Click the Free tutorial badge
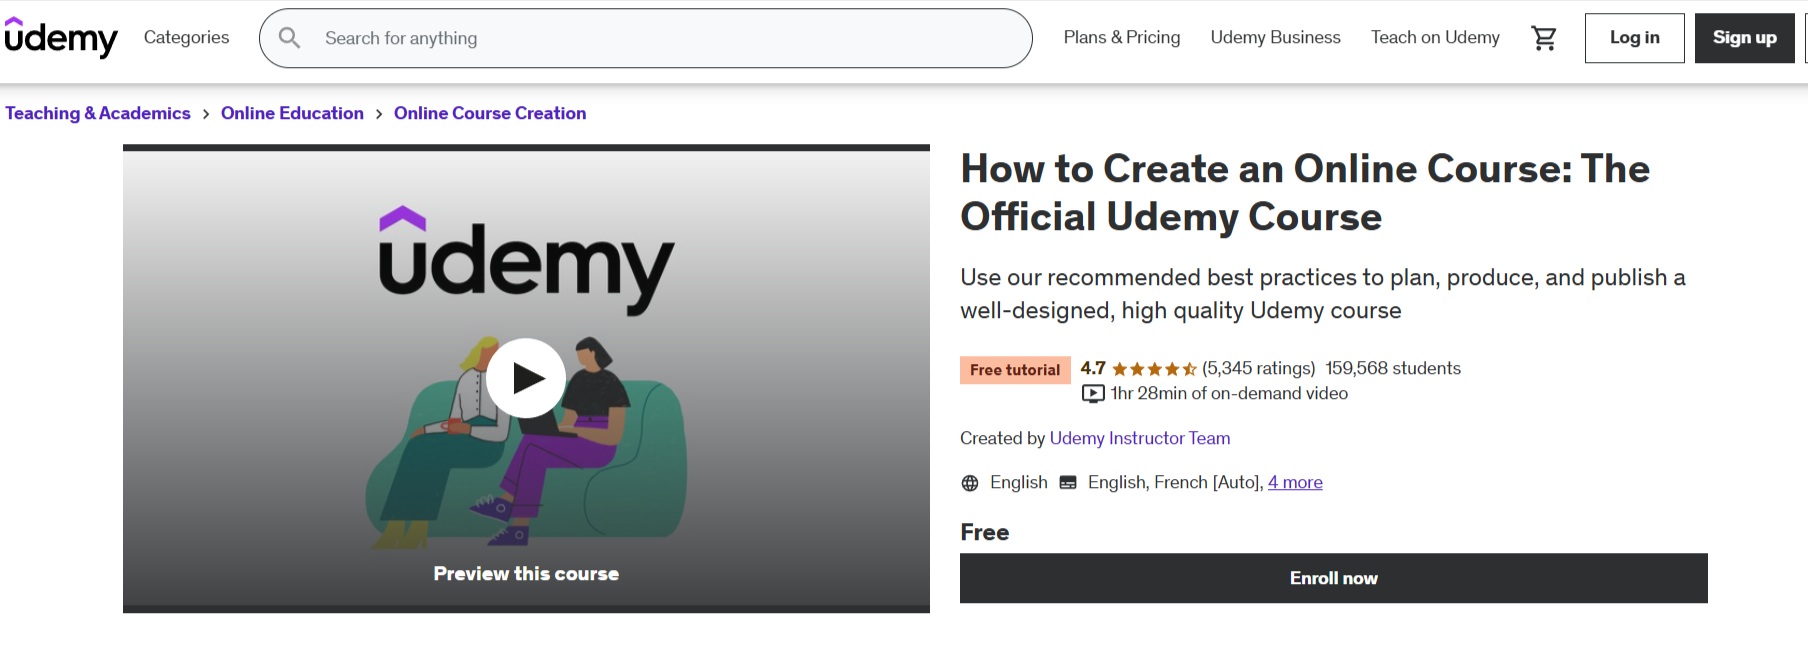 pos(1015,369)
